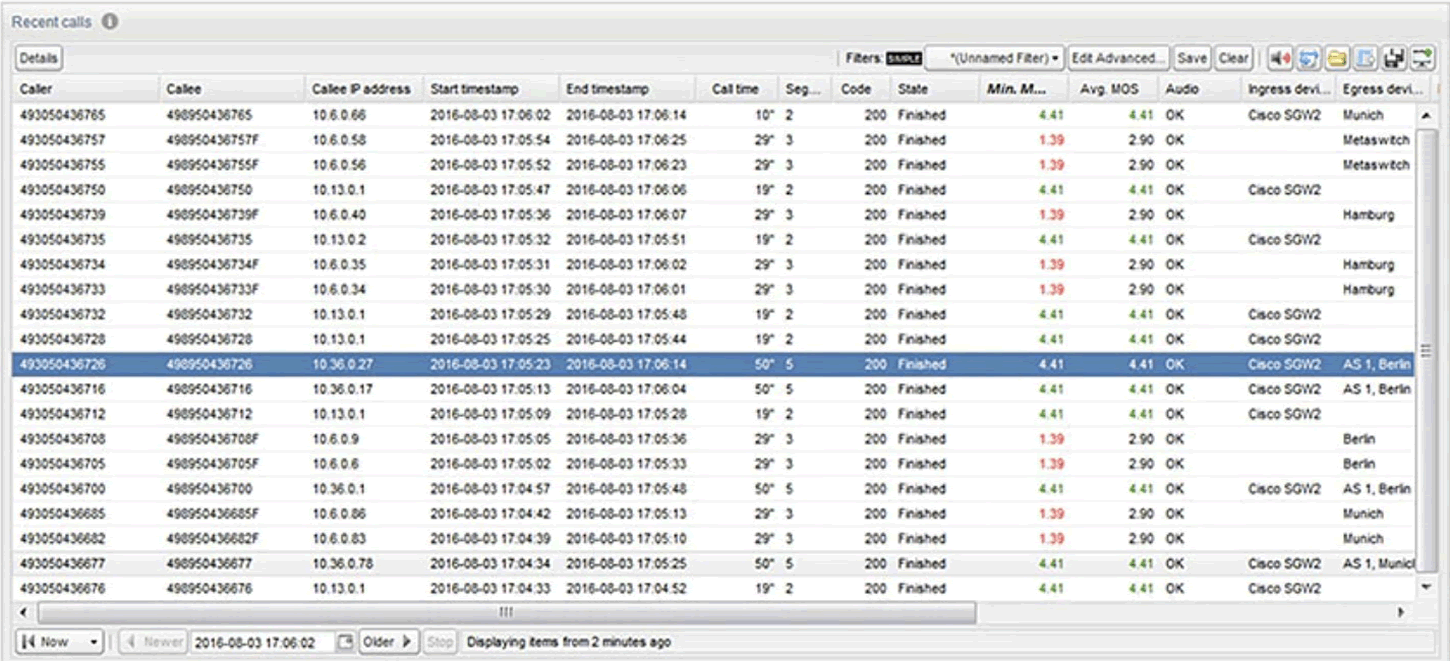
Task: Click the Details button
Action: 38,58
